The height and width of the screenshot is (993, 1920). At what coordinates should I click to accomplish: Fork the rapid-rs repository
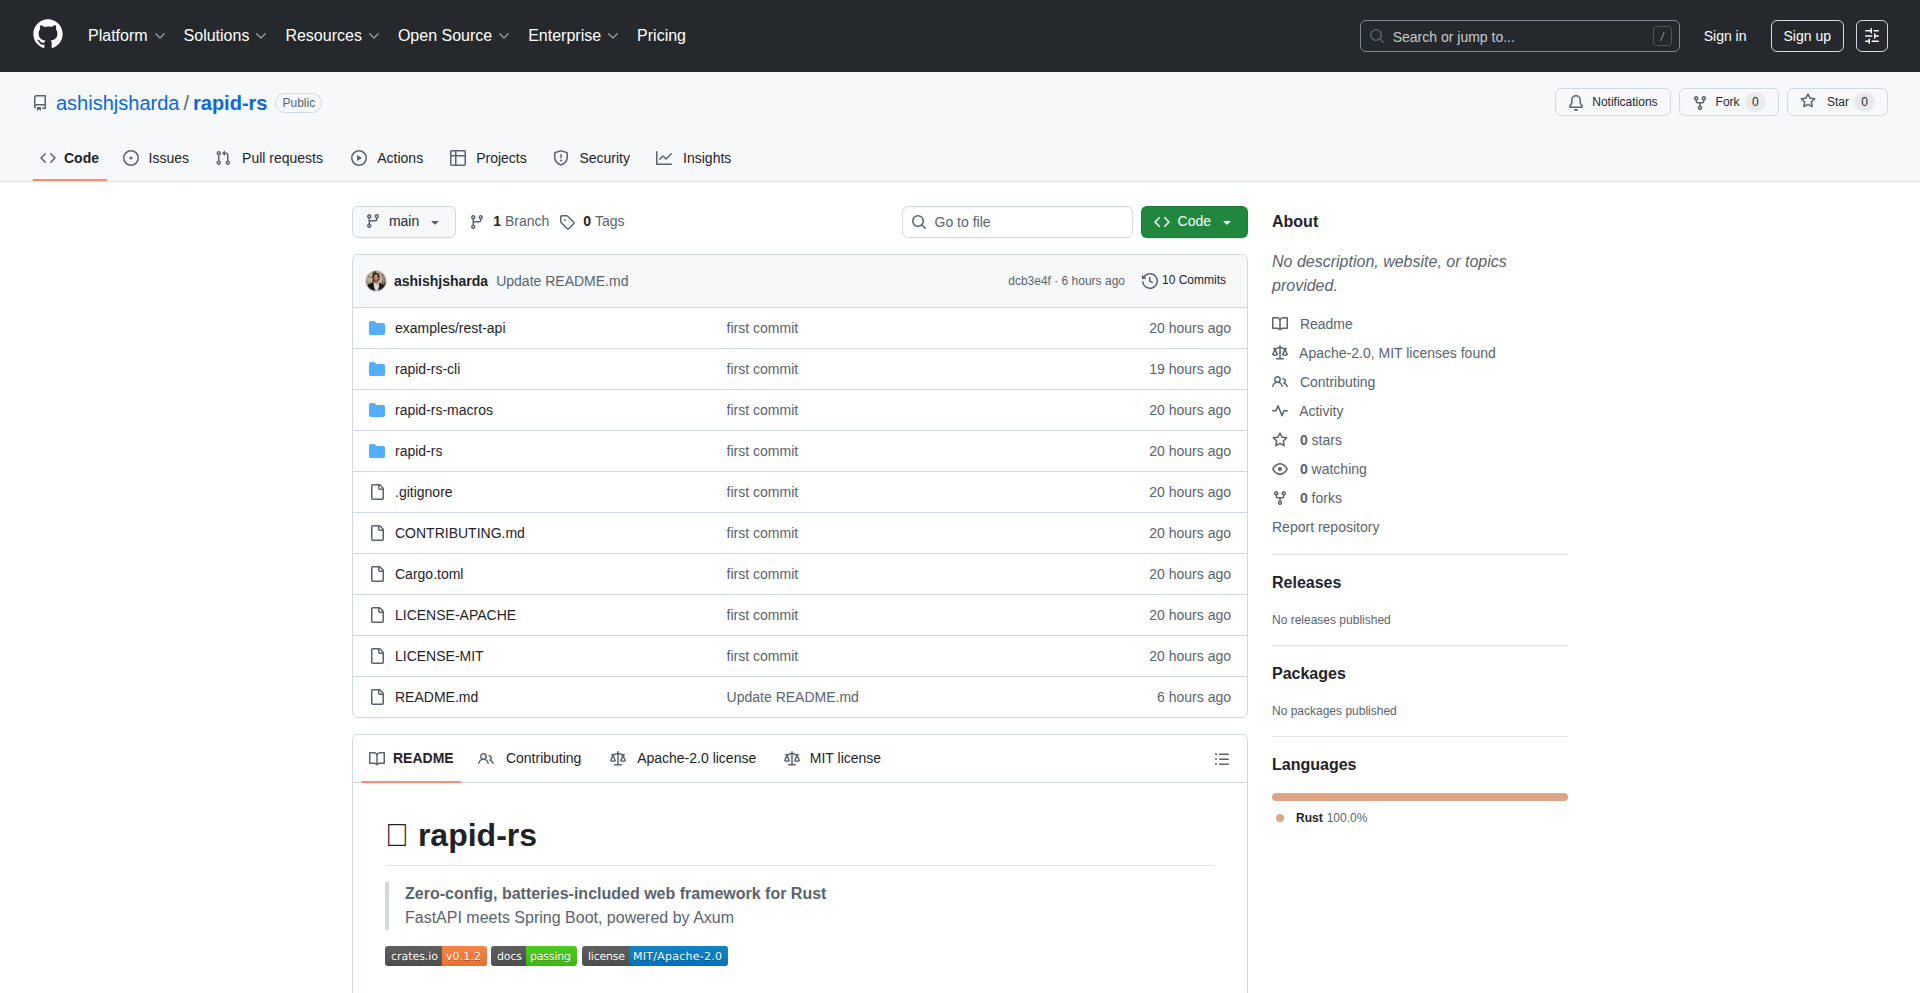[x=1728, y=102]
